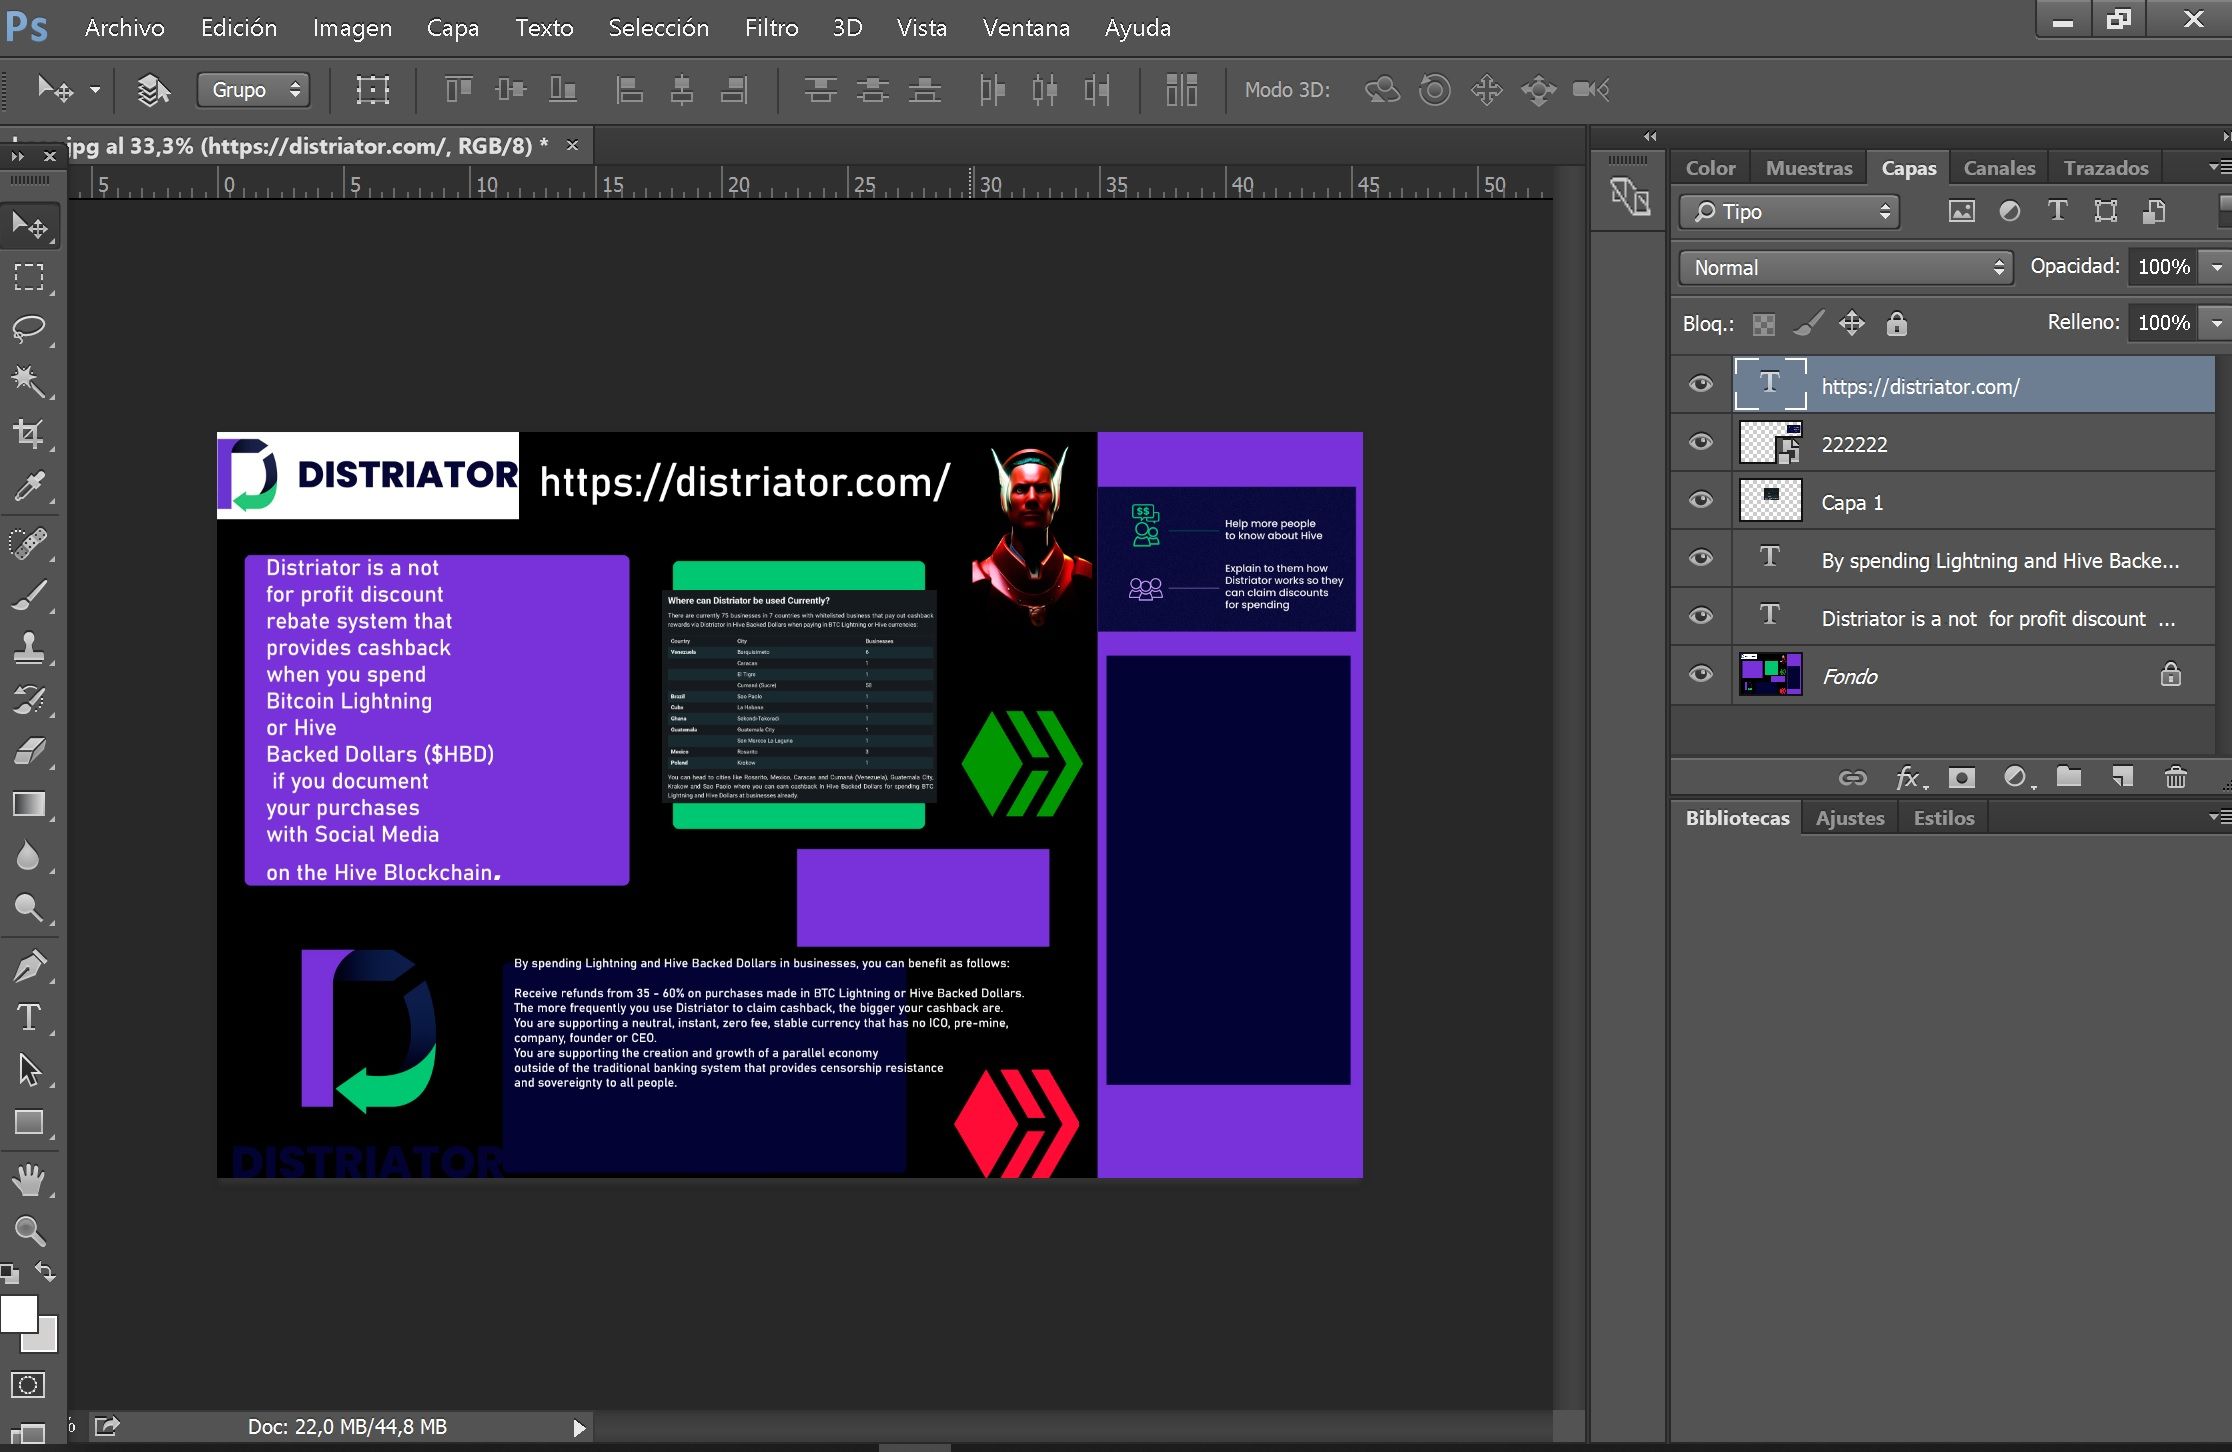The height and width of the screenshot is (1452, 2232).
Task: Open the status bar info arrow
Action: [x=579, y=1428]
